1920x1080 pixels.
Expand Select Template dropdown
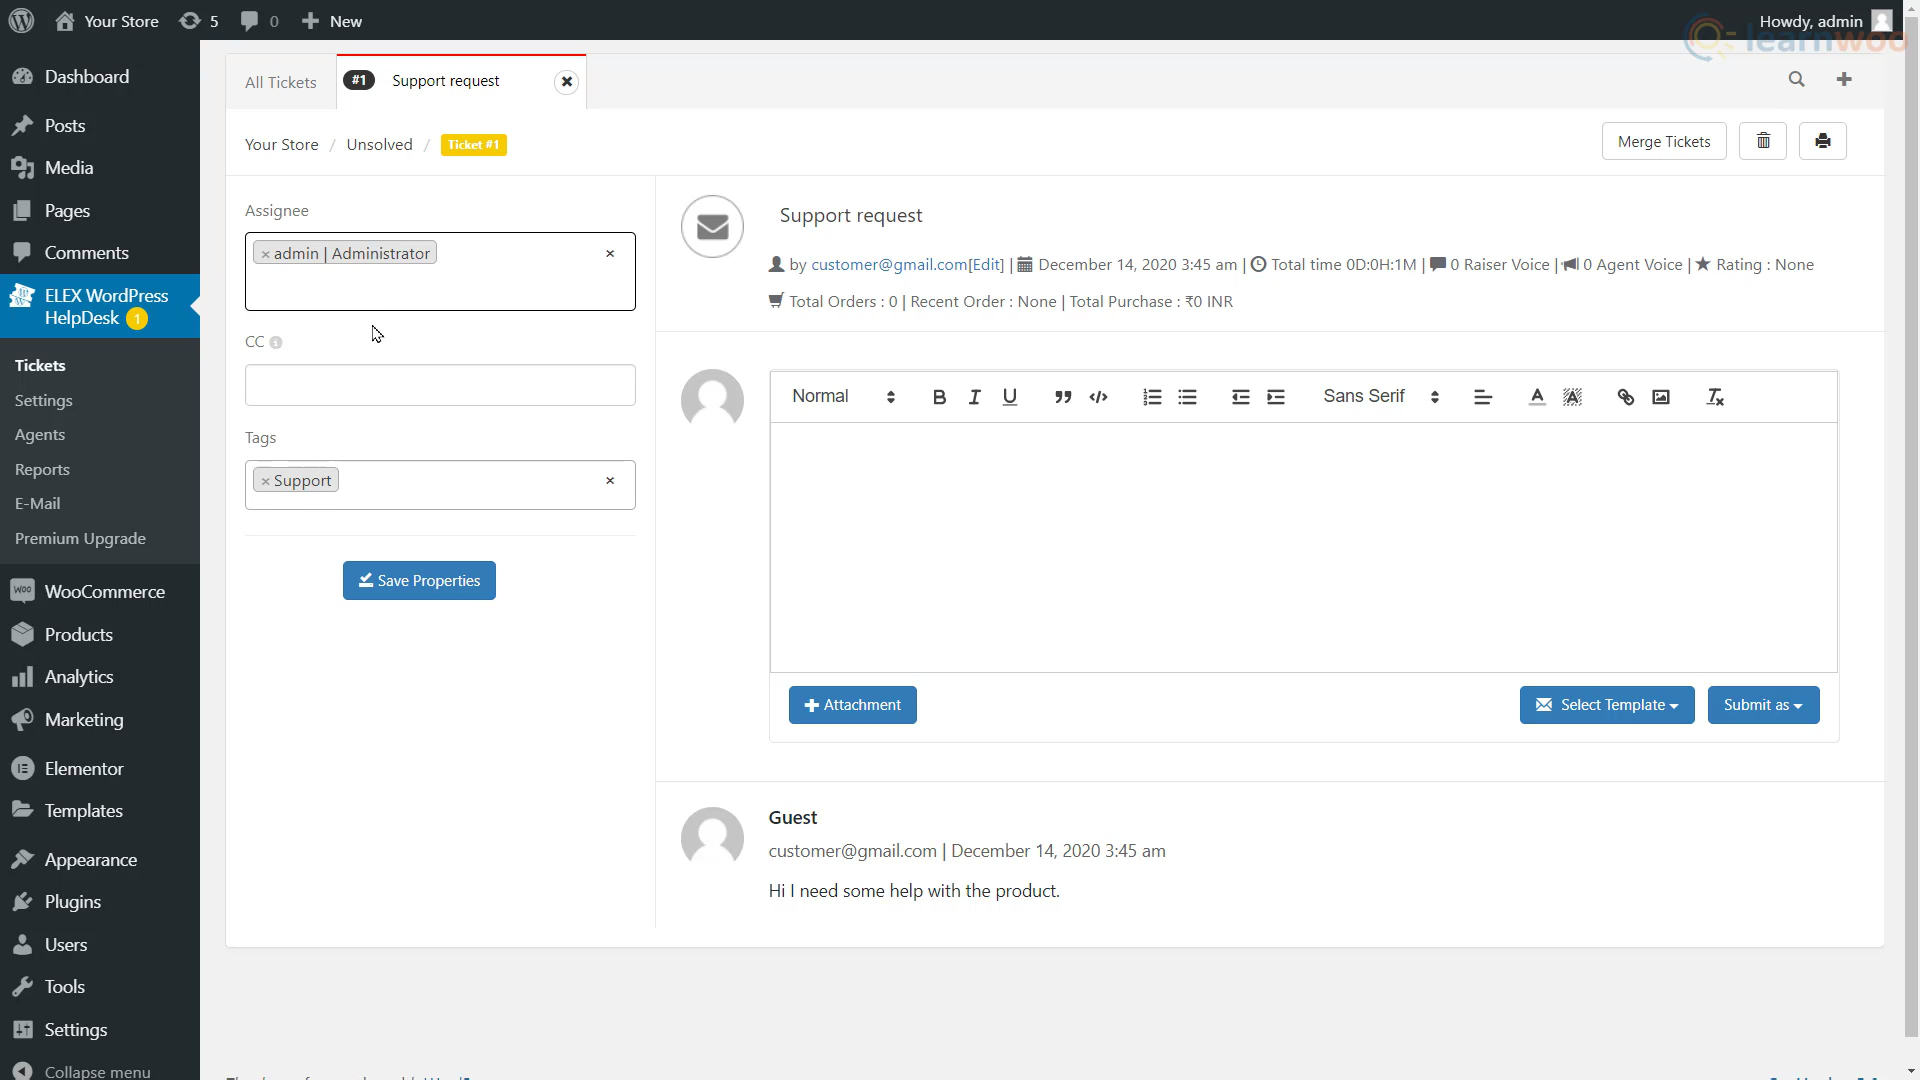tap(1607, 705)
